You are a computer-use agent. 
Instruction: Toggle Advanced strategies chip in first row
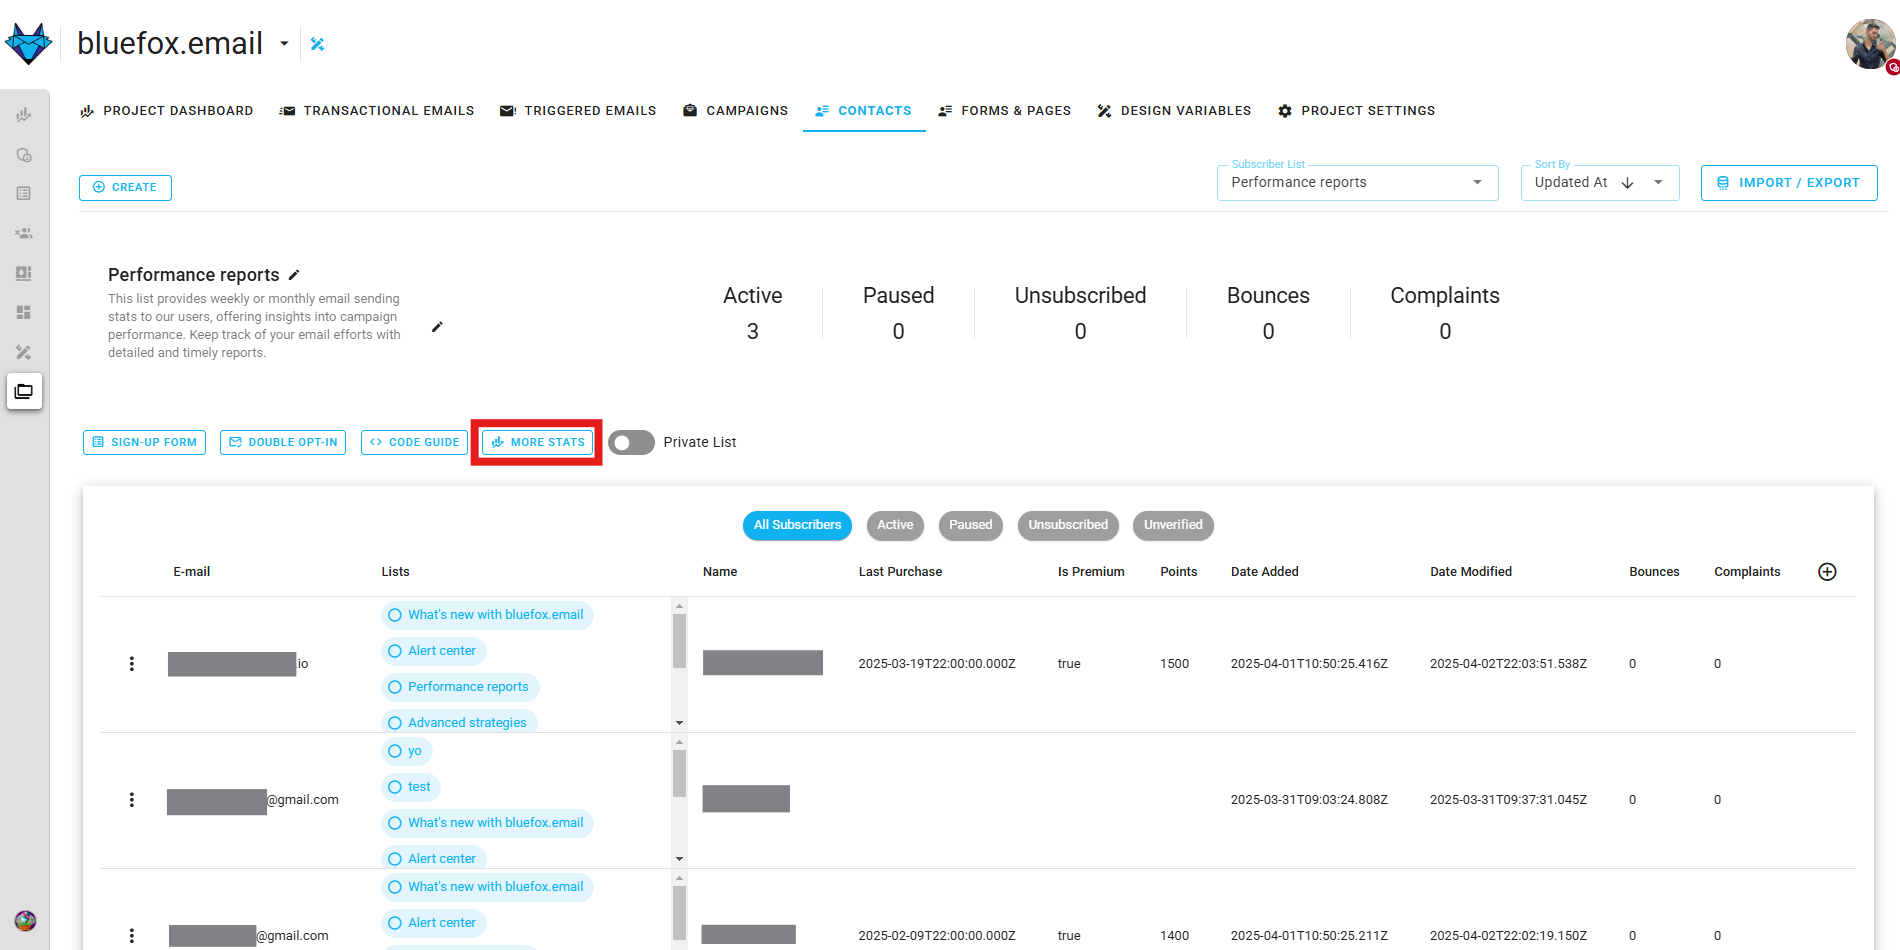pyautogui.click(x=459, y=722)
